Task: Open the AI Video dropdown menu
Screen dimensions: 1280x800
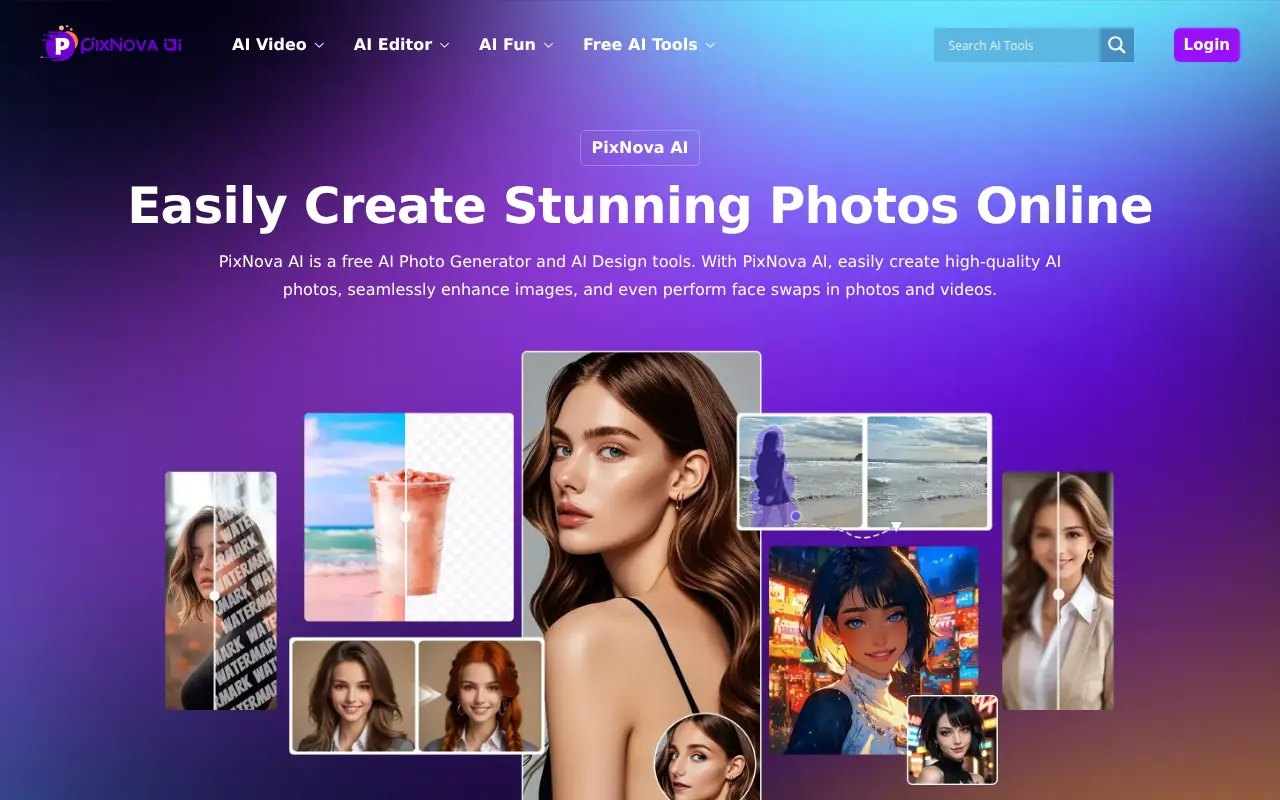Action: click(x=278, y=45)
